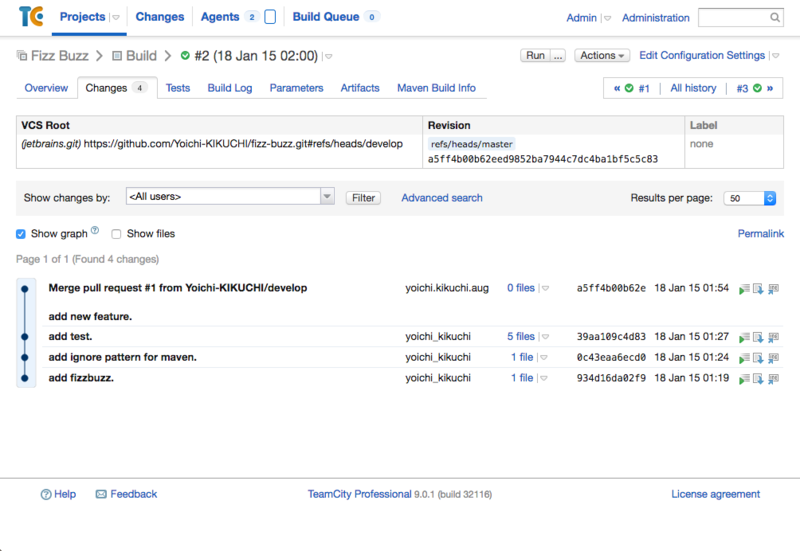Screen dimensions: 800x551
Task: Open the build #2 dropdown arrow in the breadcrumb
Action: click(329, 56)
